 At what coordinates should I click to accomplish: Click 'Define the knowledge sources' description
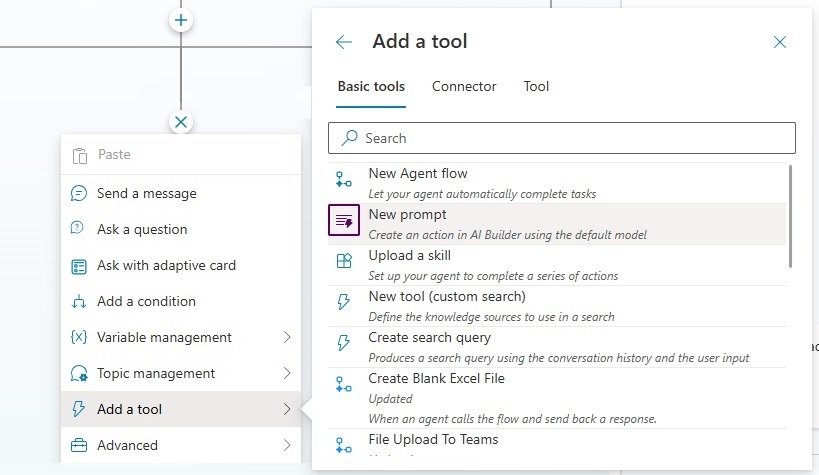coord(492,317)
